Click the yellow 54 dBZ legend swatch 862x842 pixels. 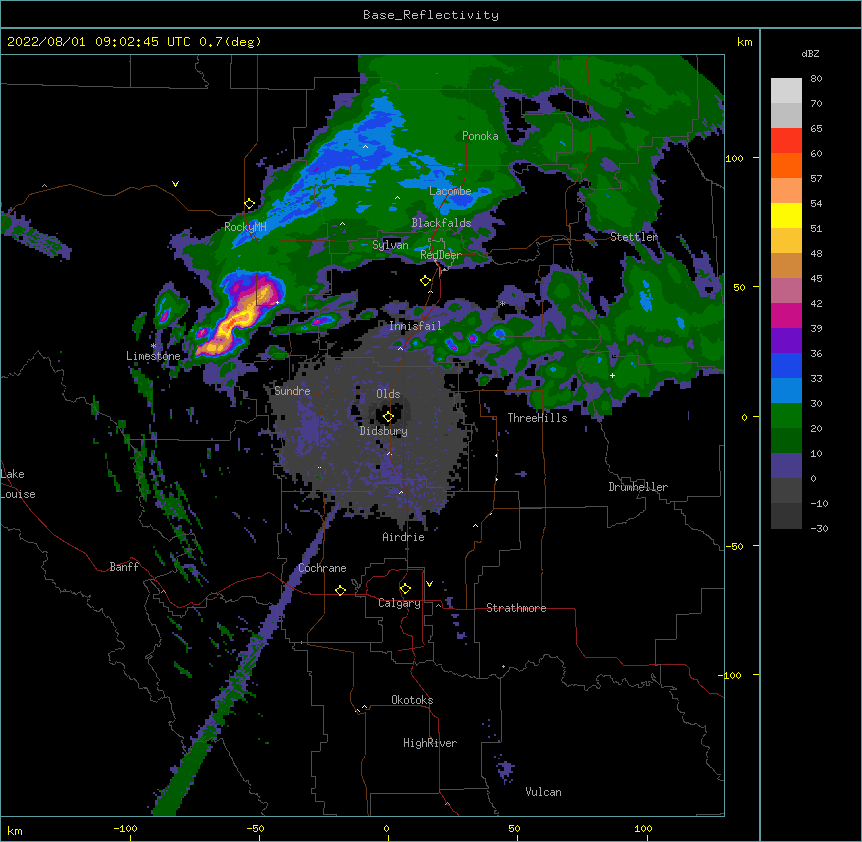786,215
